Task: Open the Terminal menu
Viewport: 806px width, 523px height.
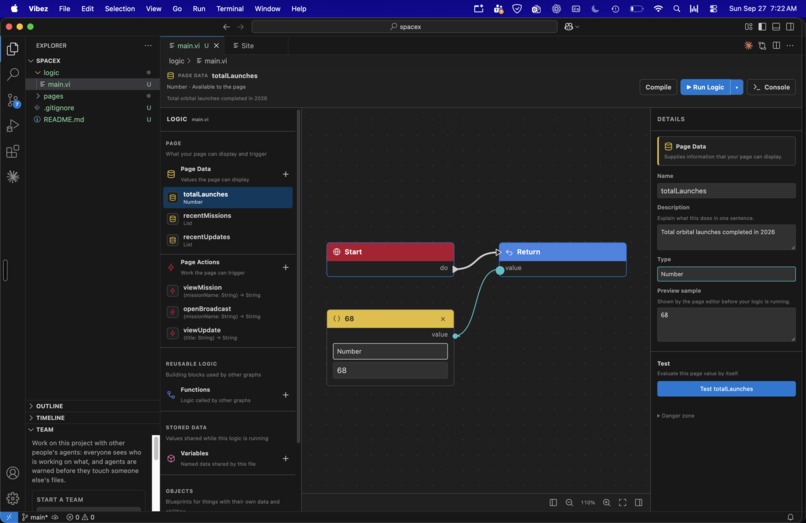Action: click(230, 9)
